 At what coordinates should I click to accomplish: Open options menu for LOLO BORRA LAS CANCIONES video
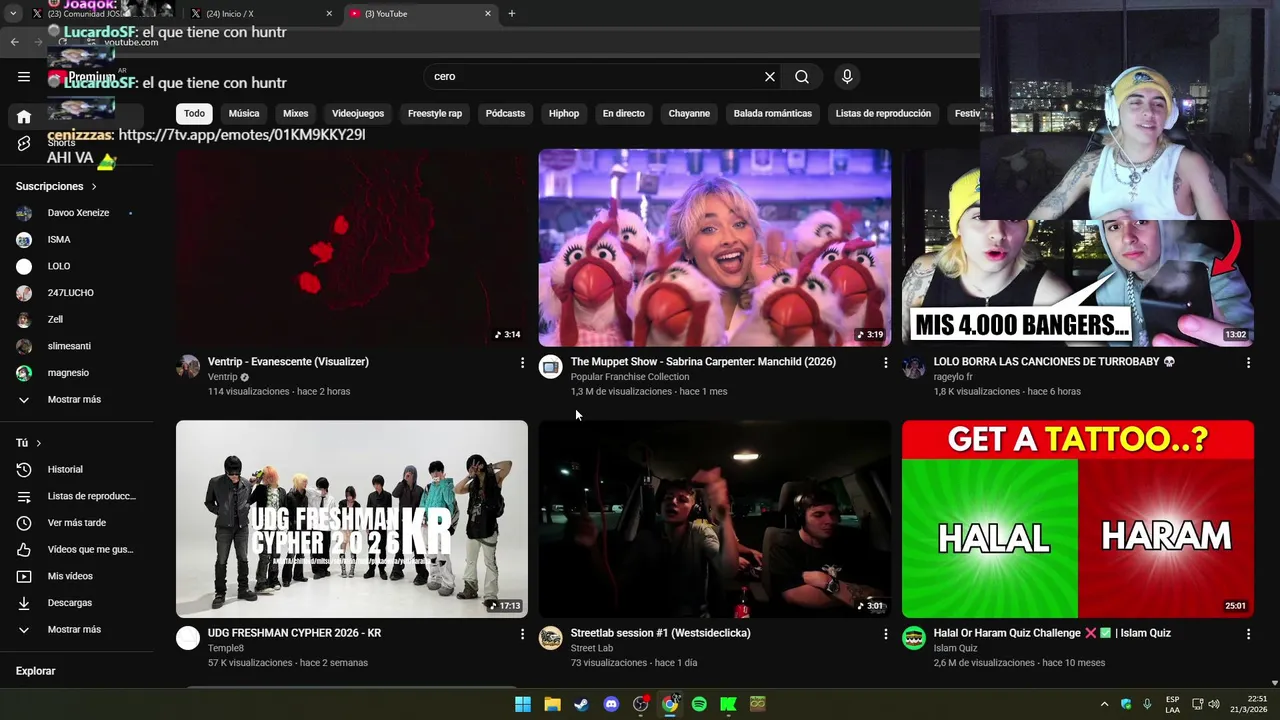(x=1248, y=362)
